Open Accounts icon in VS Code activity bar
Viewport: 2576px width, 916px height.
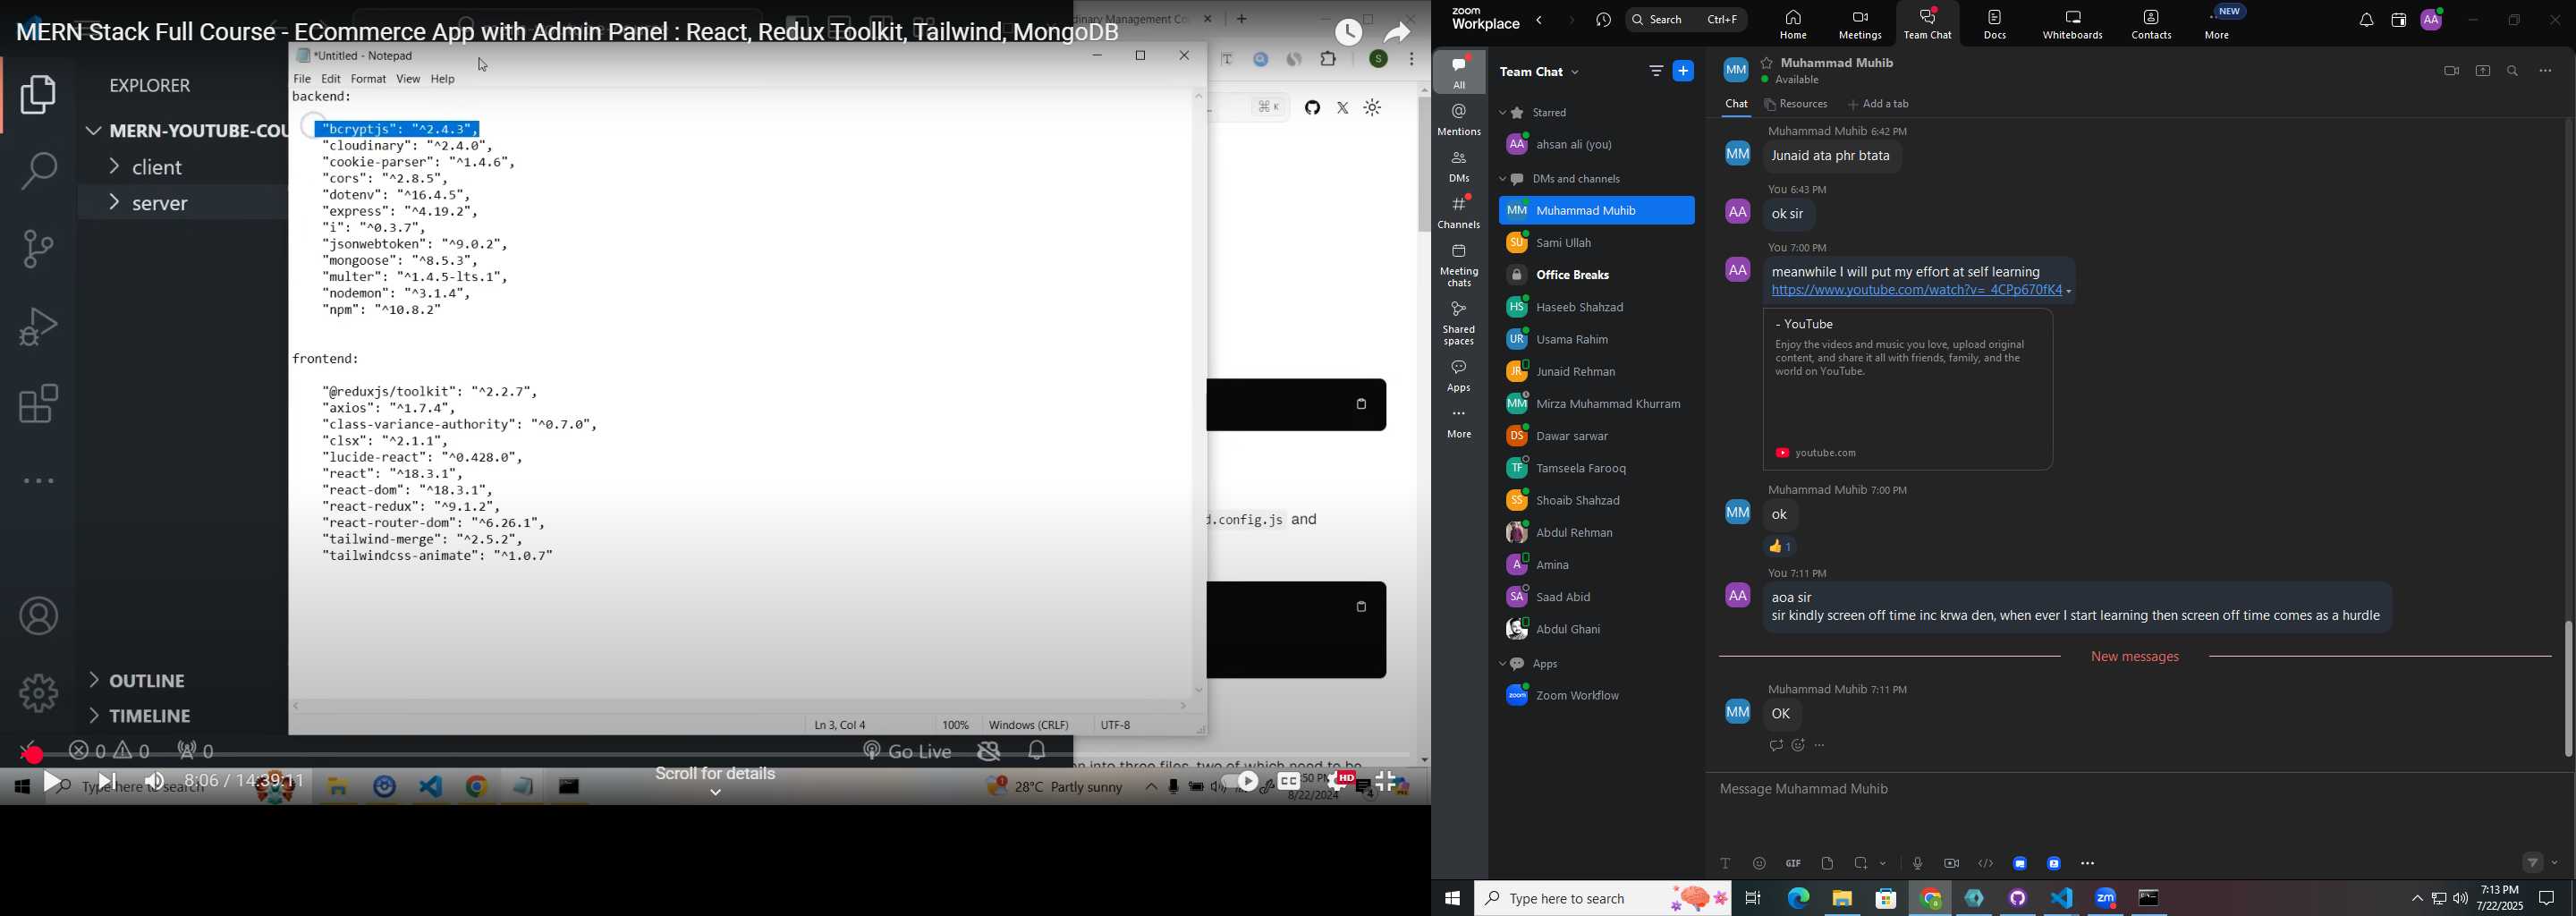coord(38,616)
